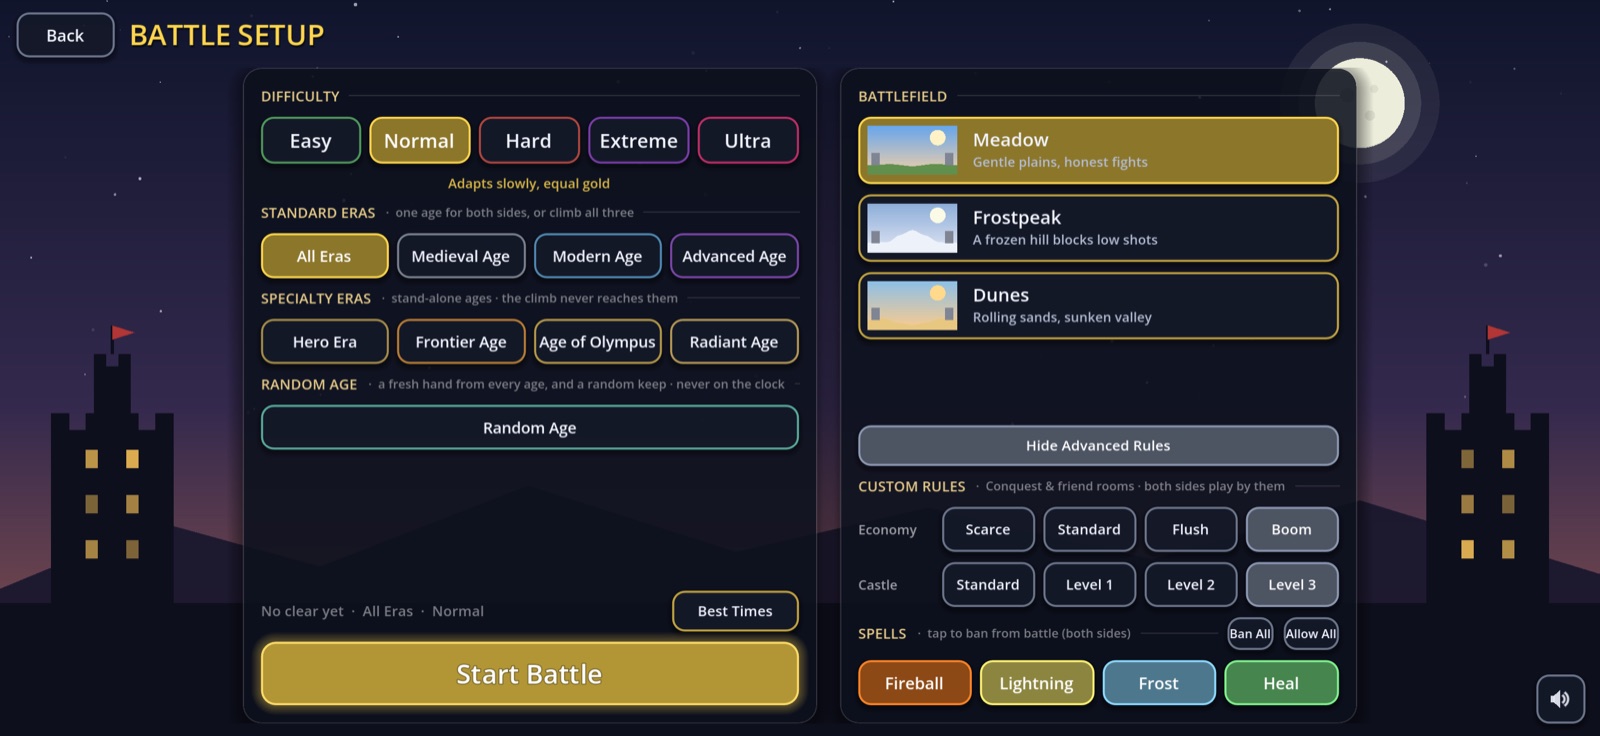
Task: Toggle the Lightning spell ban
Action: coord(1037,683)
